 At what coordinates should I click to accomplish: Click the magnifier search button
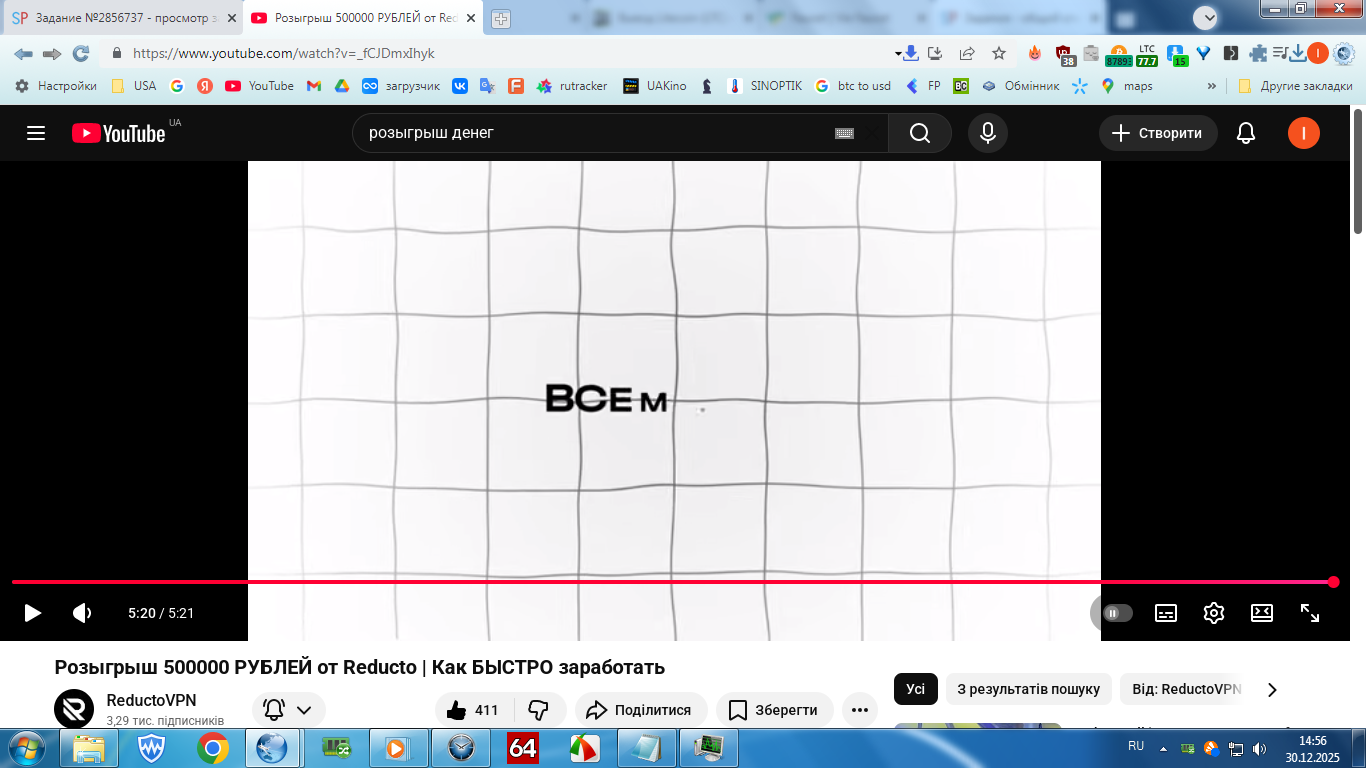coord(920,133)
